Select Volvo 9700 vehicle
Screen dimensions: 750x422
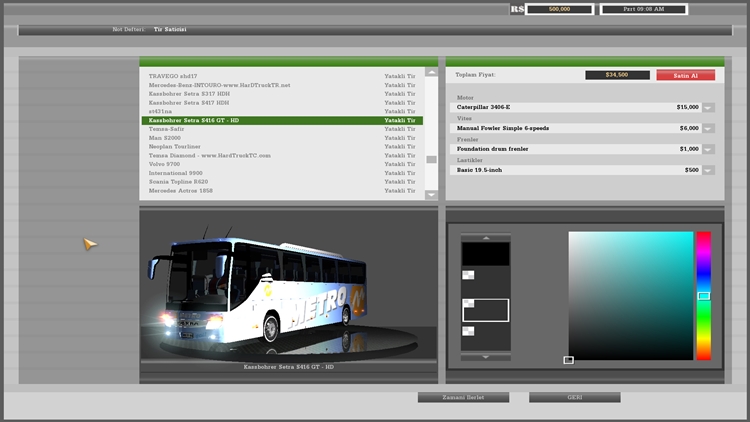(282, 164)
